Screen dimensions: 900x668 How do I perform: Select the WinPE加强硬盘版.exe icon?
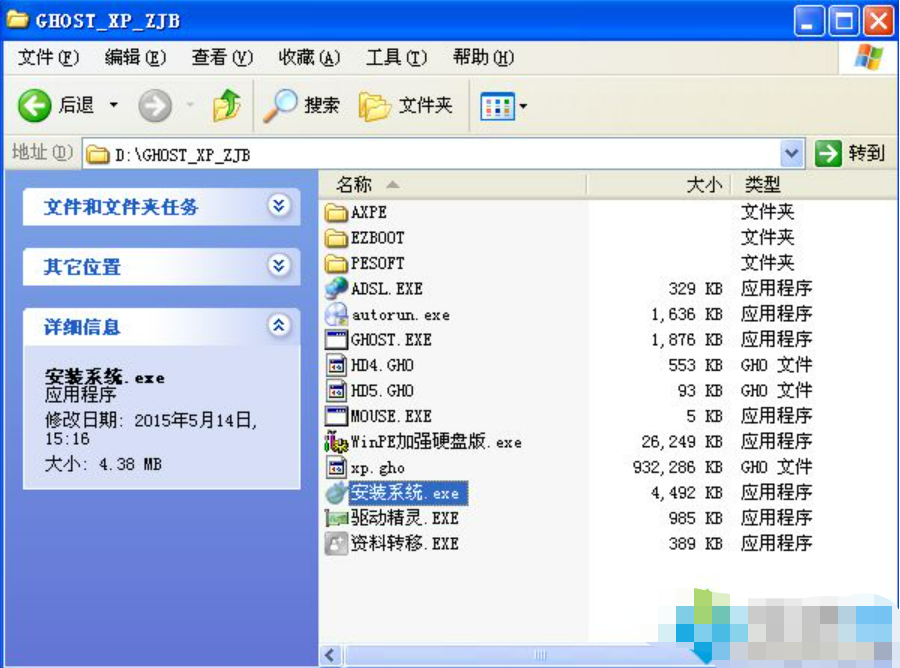pos(336,442)
